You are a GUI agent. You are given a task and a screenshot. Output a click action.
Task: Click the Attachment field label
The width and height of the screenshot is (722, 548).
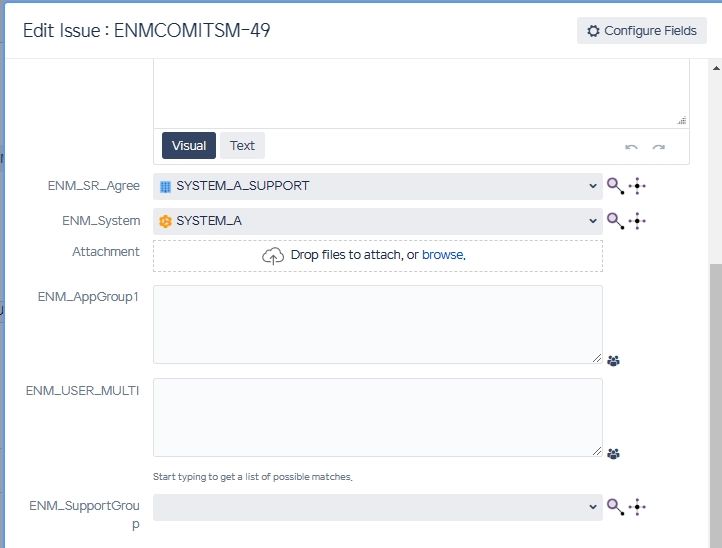pyautogui.click(x=105, y=252)
